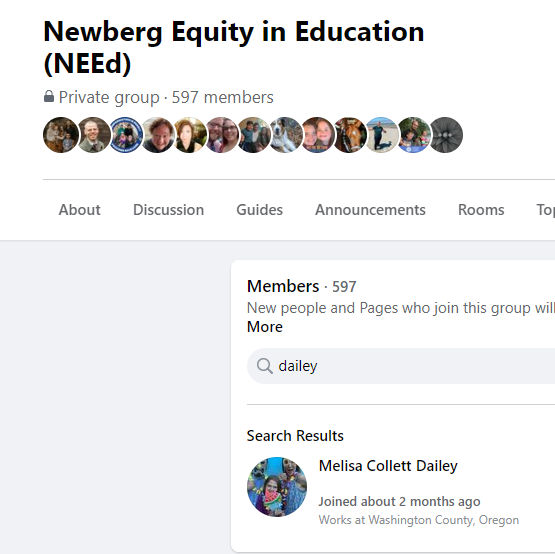555x554 pixels.
Task: Click the first member avatar in the row
Action: (61, 135)
